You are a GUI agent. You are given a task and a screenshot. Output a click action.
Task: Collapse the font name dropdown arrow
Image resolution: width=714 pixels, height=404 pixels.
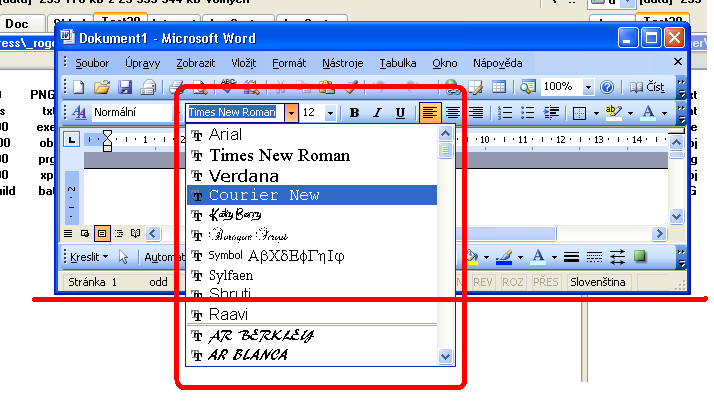click(x=291, y=113)
